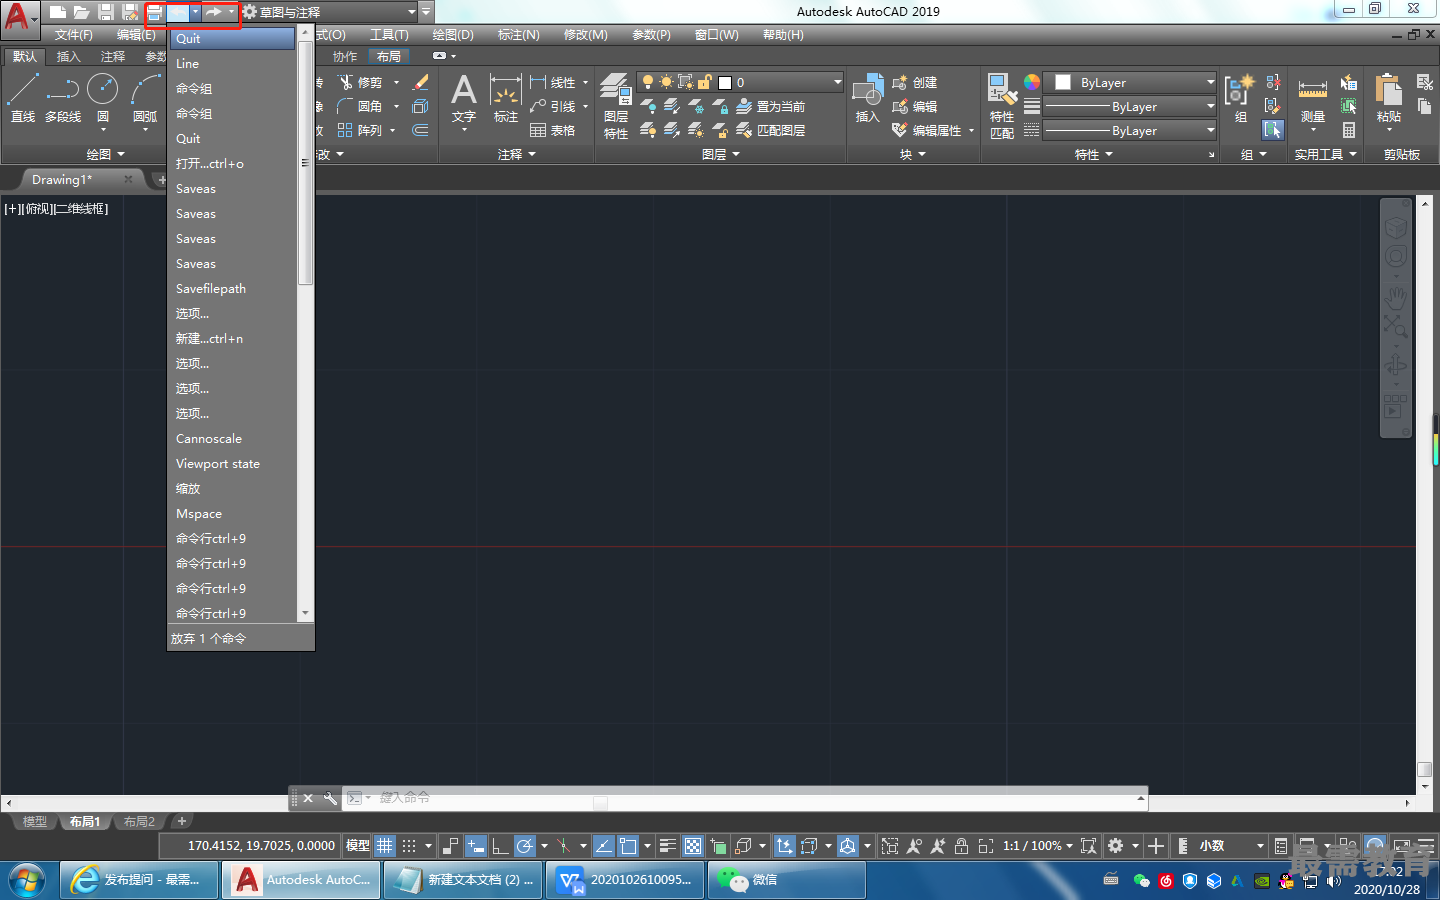Viewport: 1440px width, 900px height.
Task: Click the Group (组) icon
Action: coord(1240,98)
